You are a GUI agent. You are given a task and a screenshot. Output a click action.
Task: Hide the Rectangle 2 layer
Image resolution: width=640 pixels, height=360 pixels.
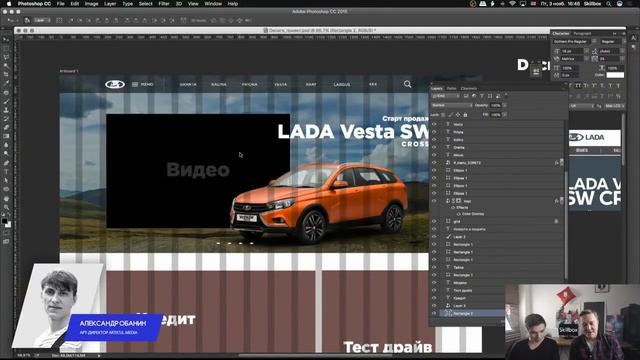point(434,313)
